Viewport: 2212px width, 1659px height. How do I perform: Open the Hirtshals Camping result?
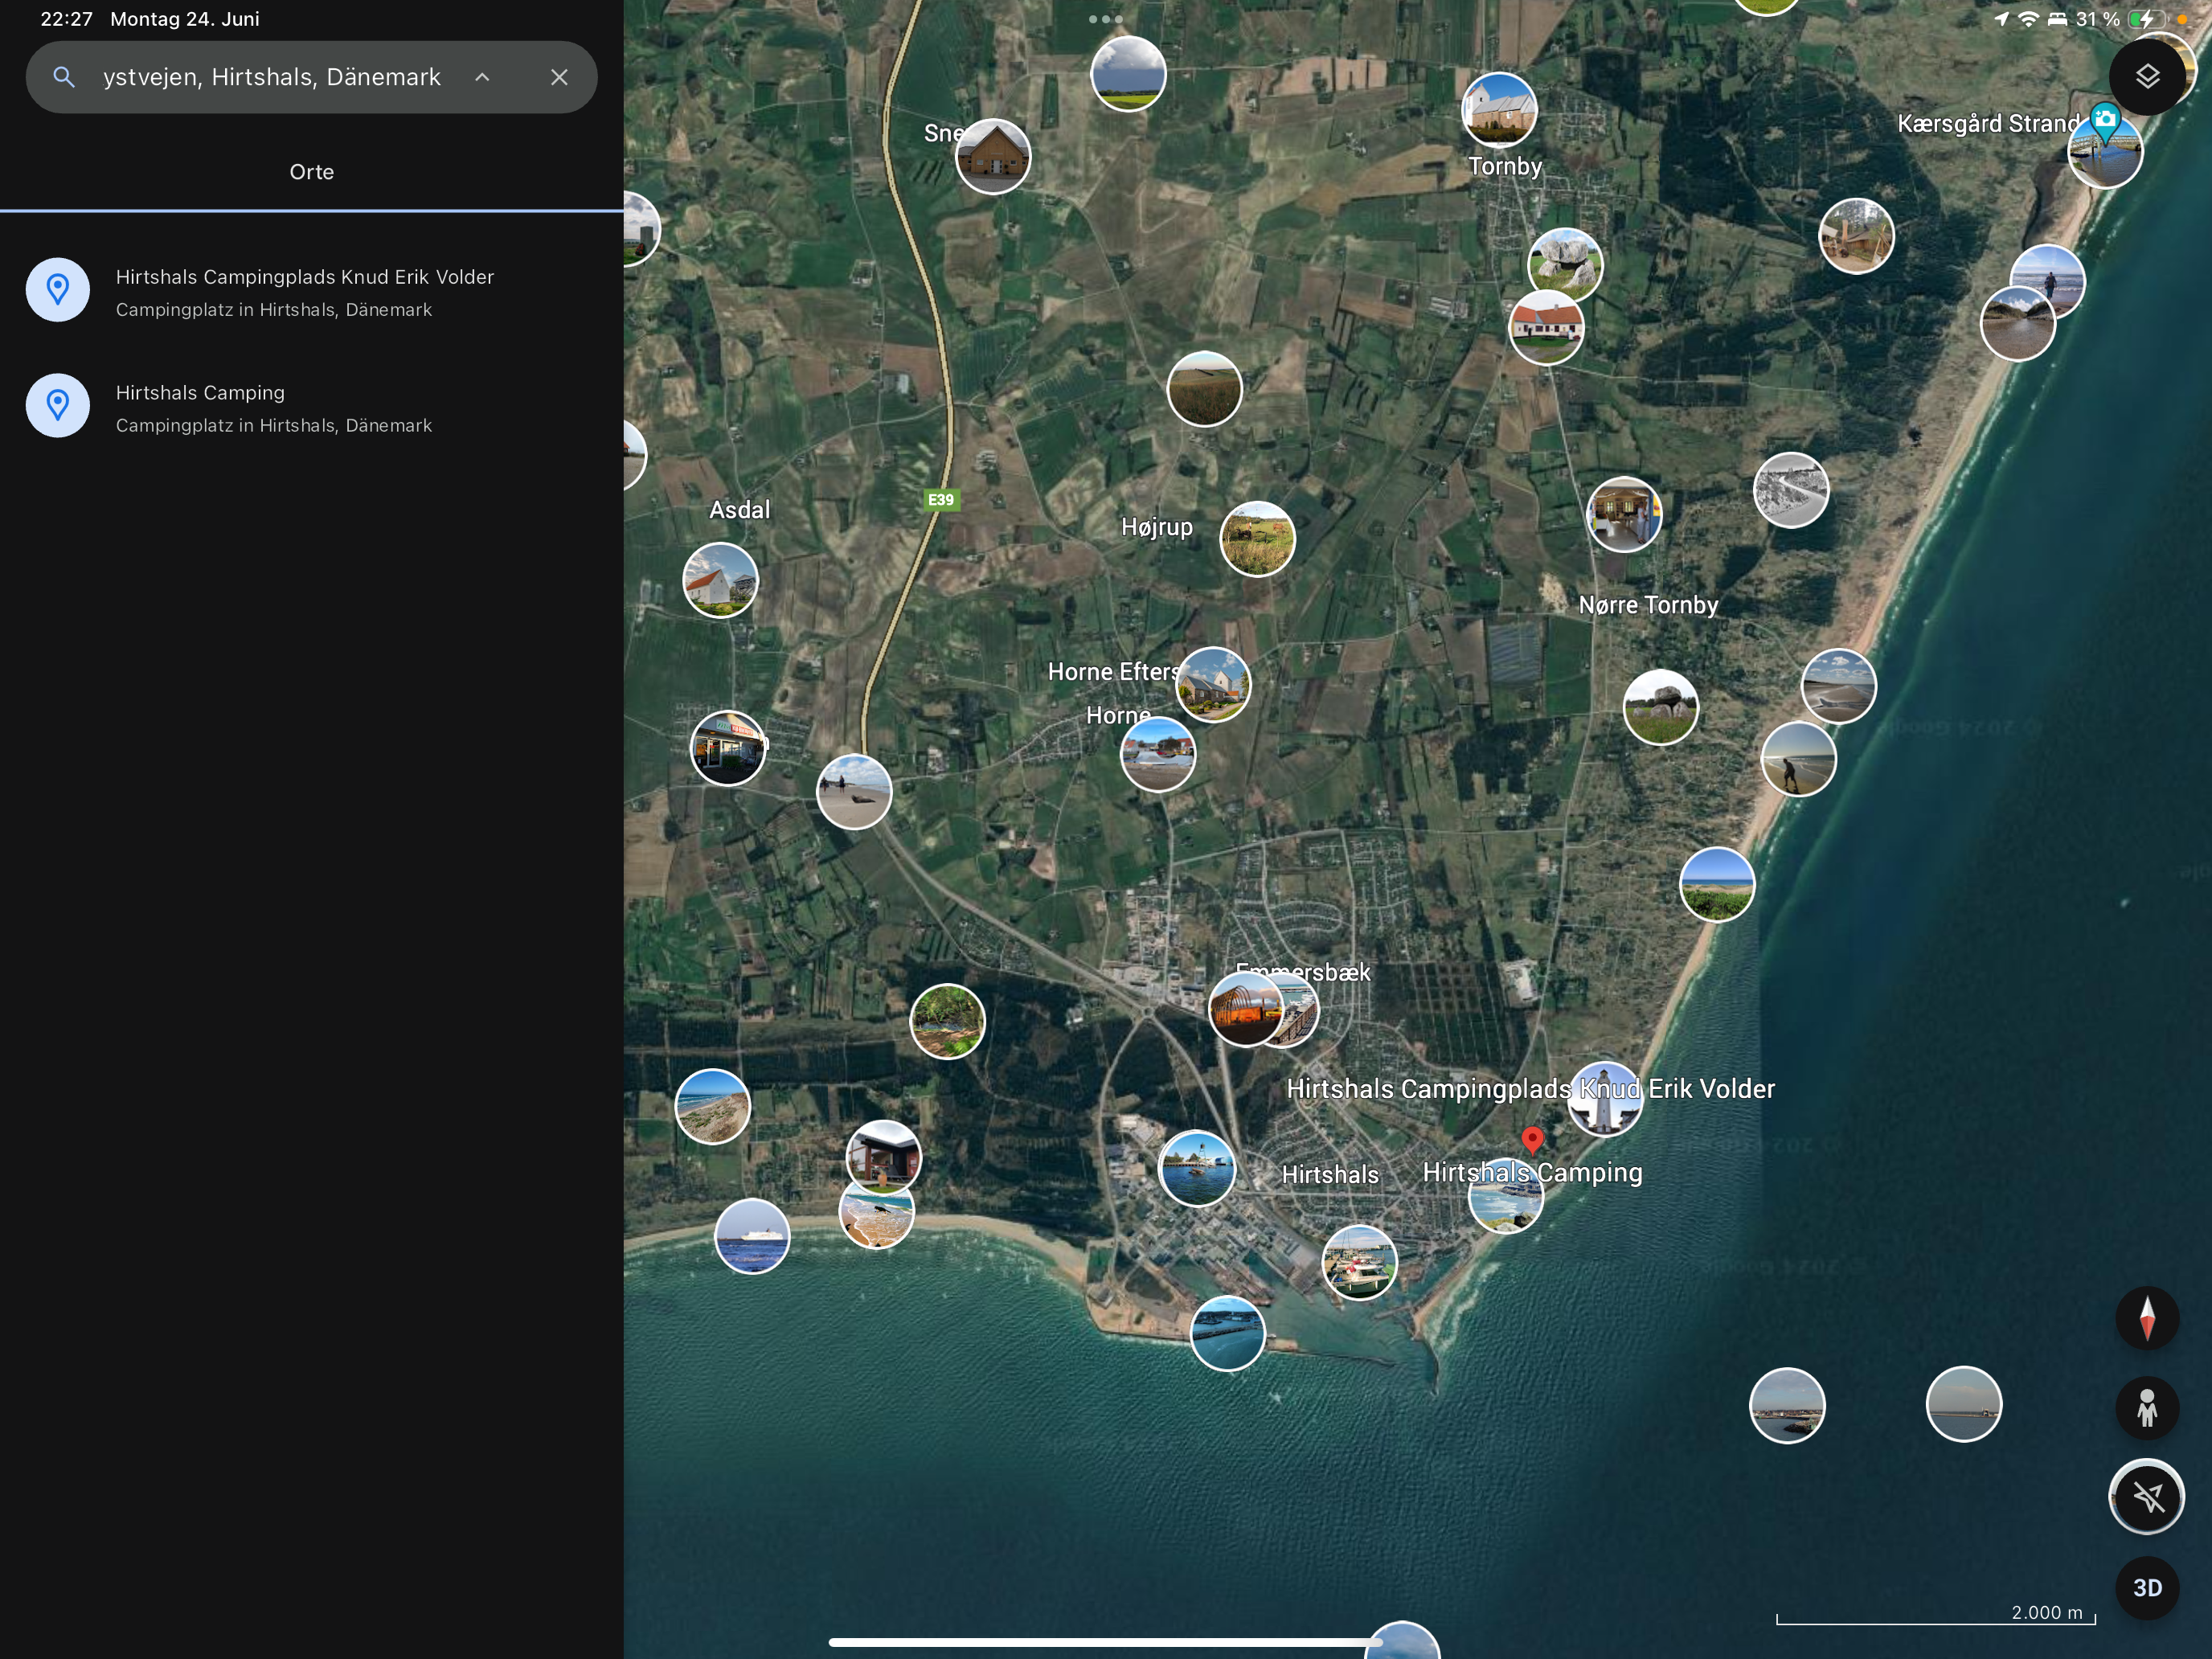click(311, 407)
